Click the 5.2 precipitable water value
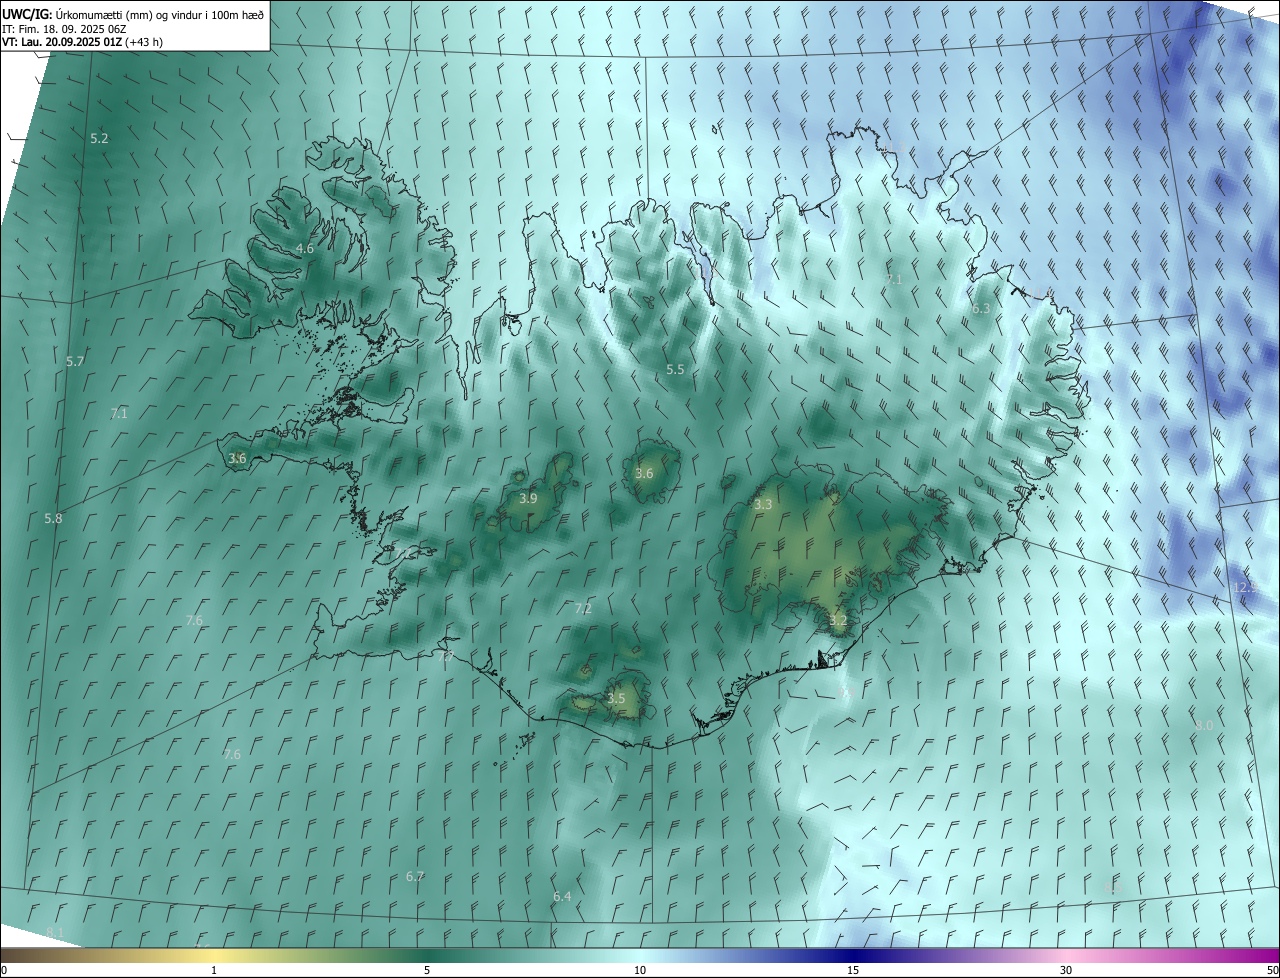This screenshot has width=1280, height=978. [99, 138]
